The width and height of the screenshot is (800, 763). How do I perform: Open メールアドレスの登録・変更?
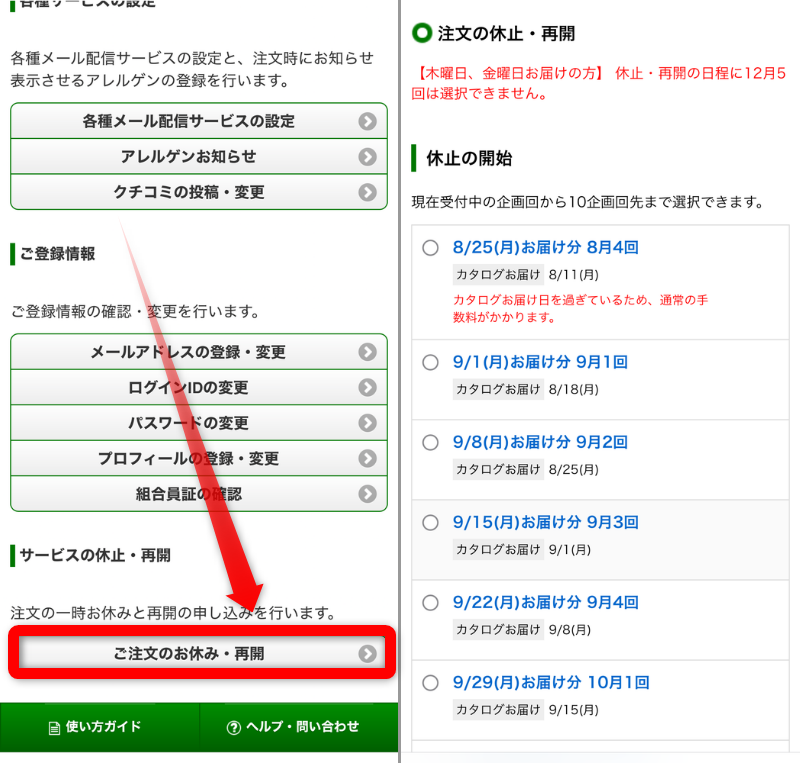pos(198,352)
